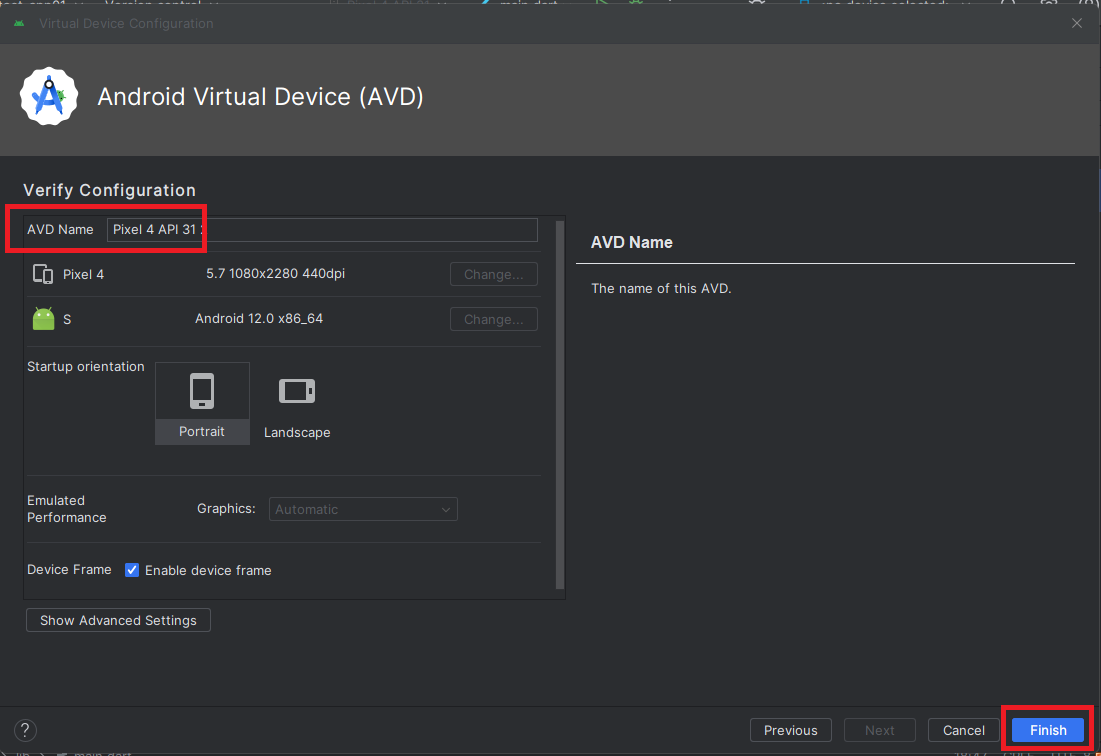The height and width of the screenshot is (756, 1101).
Task: Click the 'Verify Configuration' heading
Action: pyautogui.click(x=110, y=190)
